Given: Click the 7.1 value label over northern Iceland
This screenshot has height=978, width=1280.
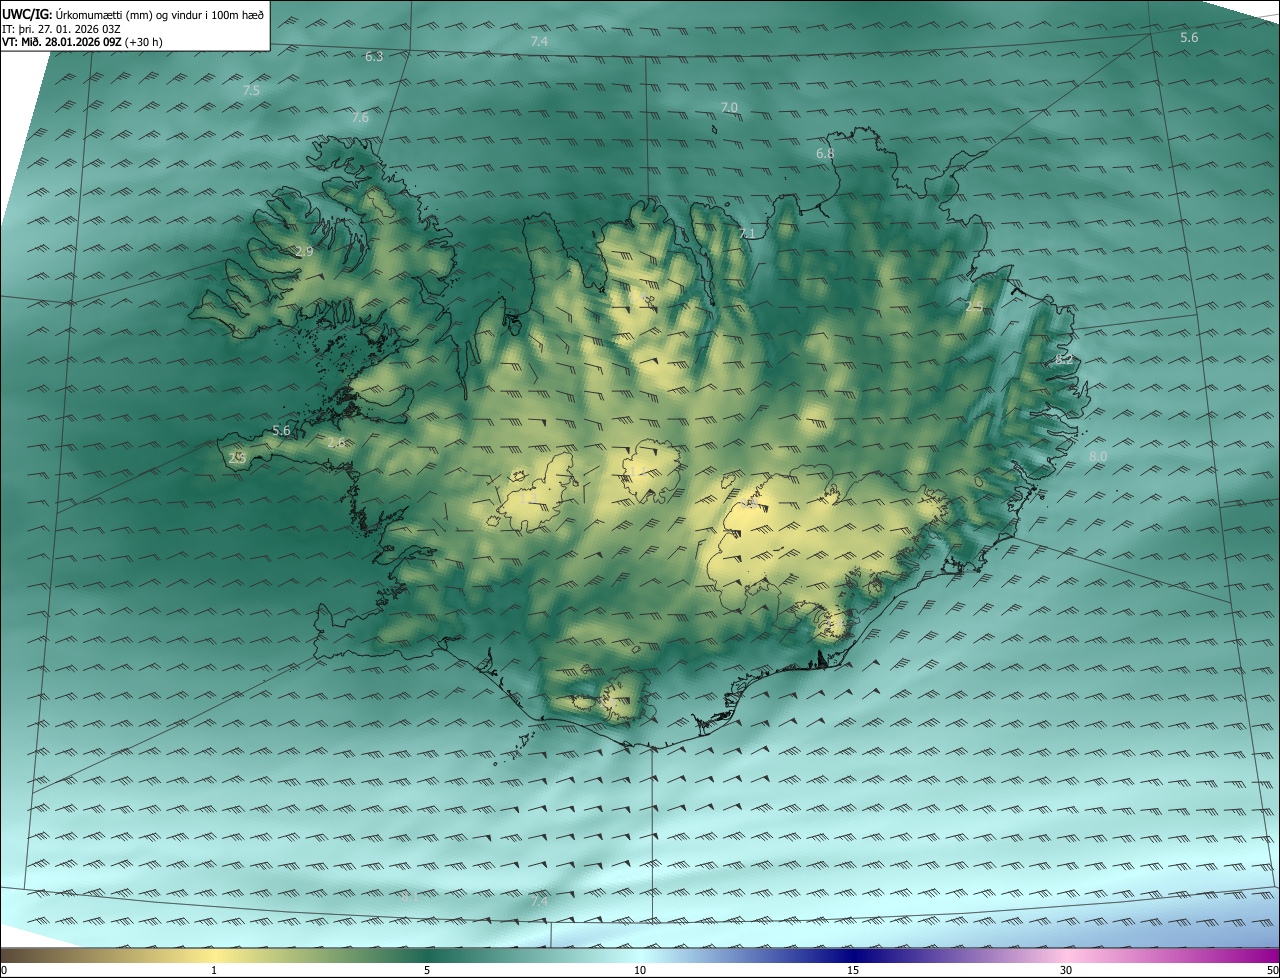Looking at the screenshot, I should coord(747,234).
